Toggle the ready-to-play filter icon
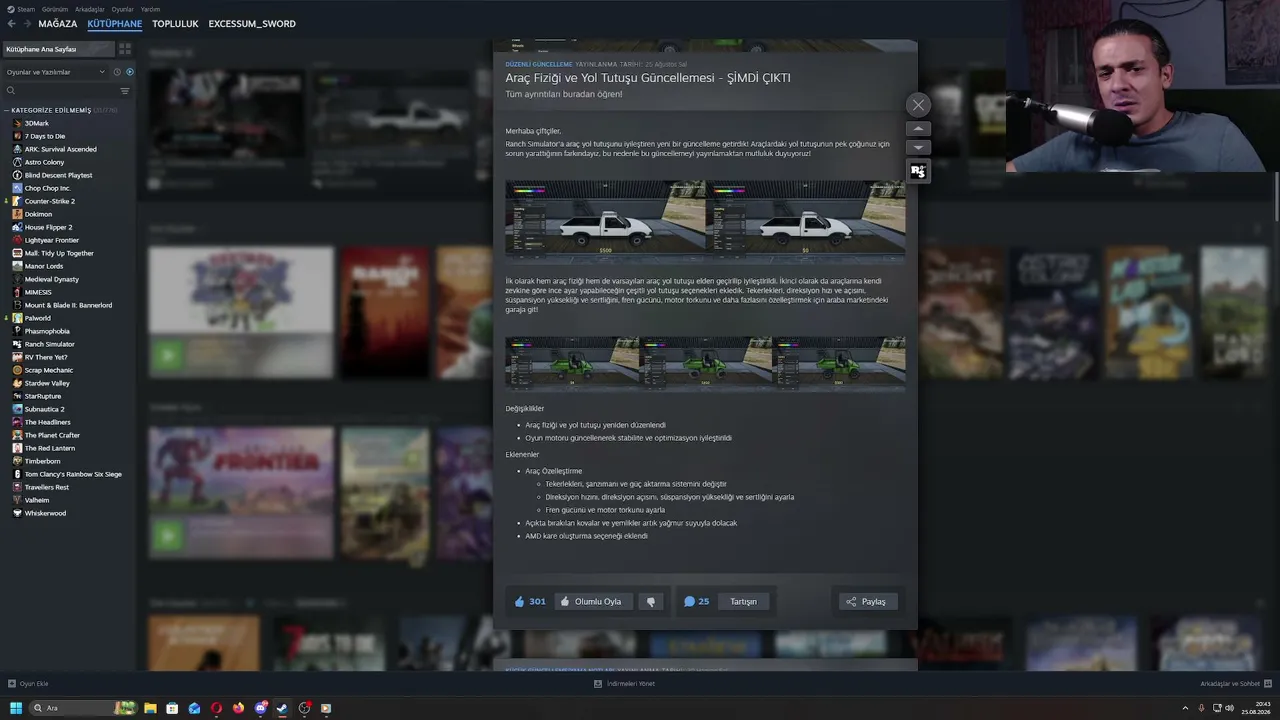Image resolution: width=1280 pixels, height=720 pixels. pyautogui.click(x=129, y=72)
